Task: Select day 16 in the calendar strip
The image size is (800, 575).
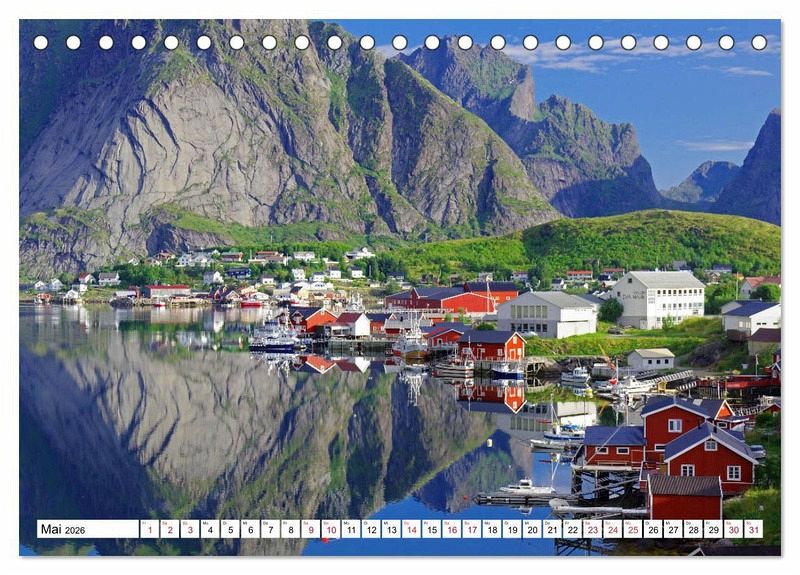Action: click(452, 529)
